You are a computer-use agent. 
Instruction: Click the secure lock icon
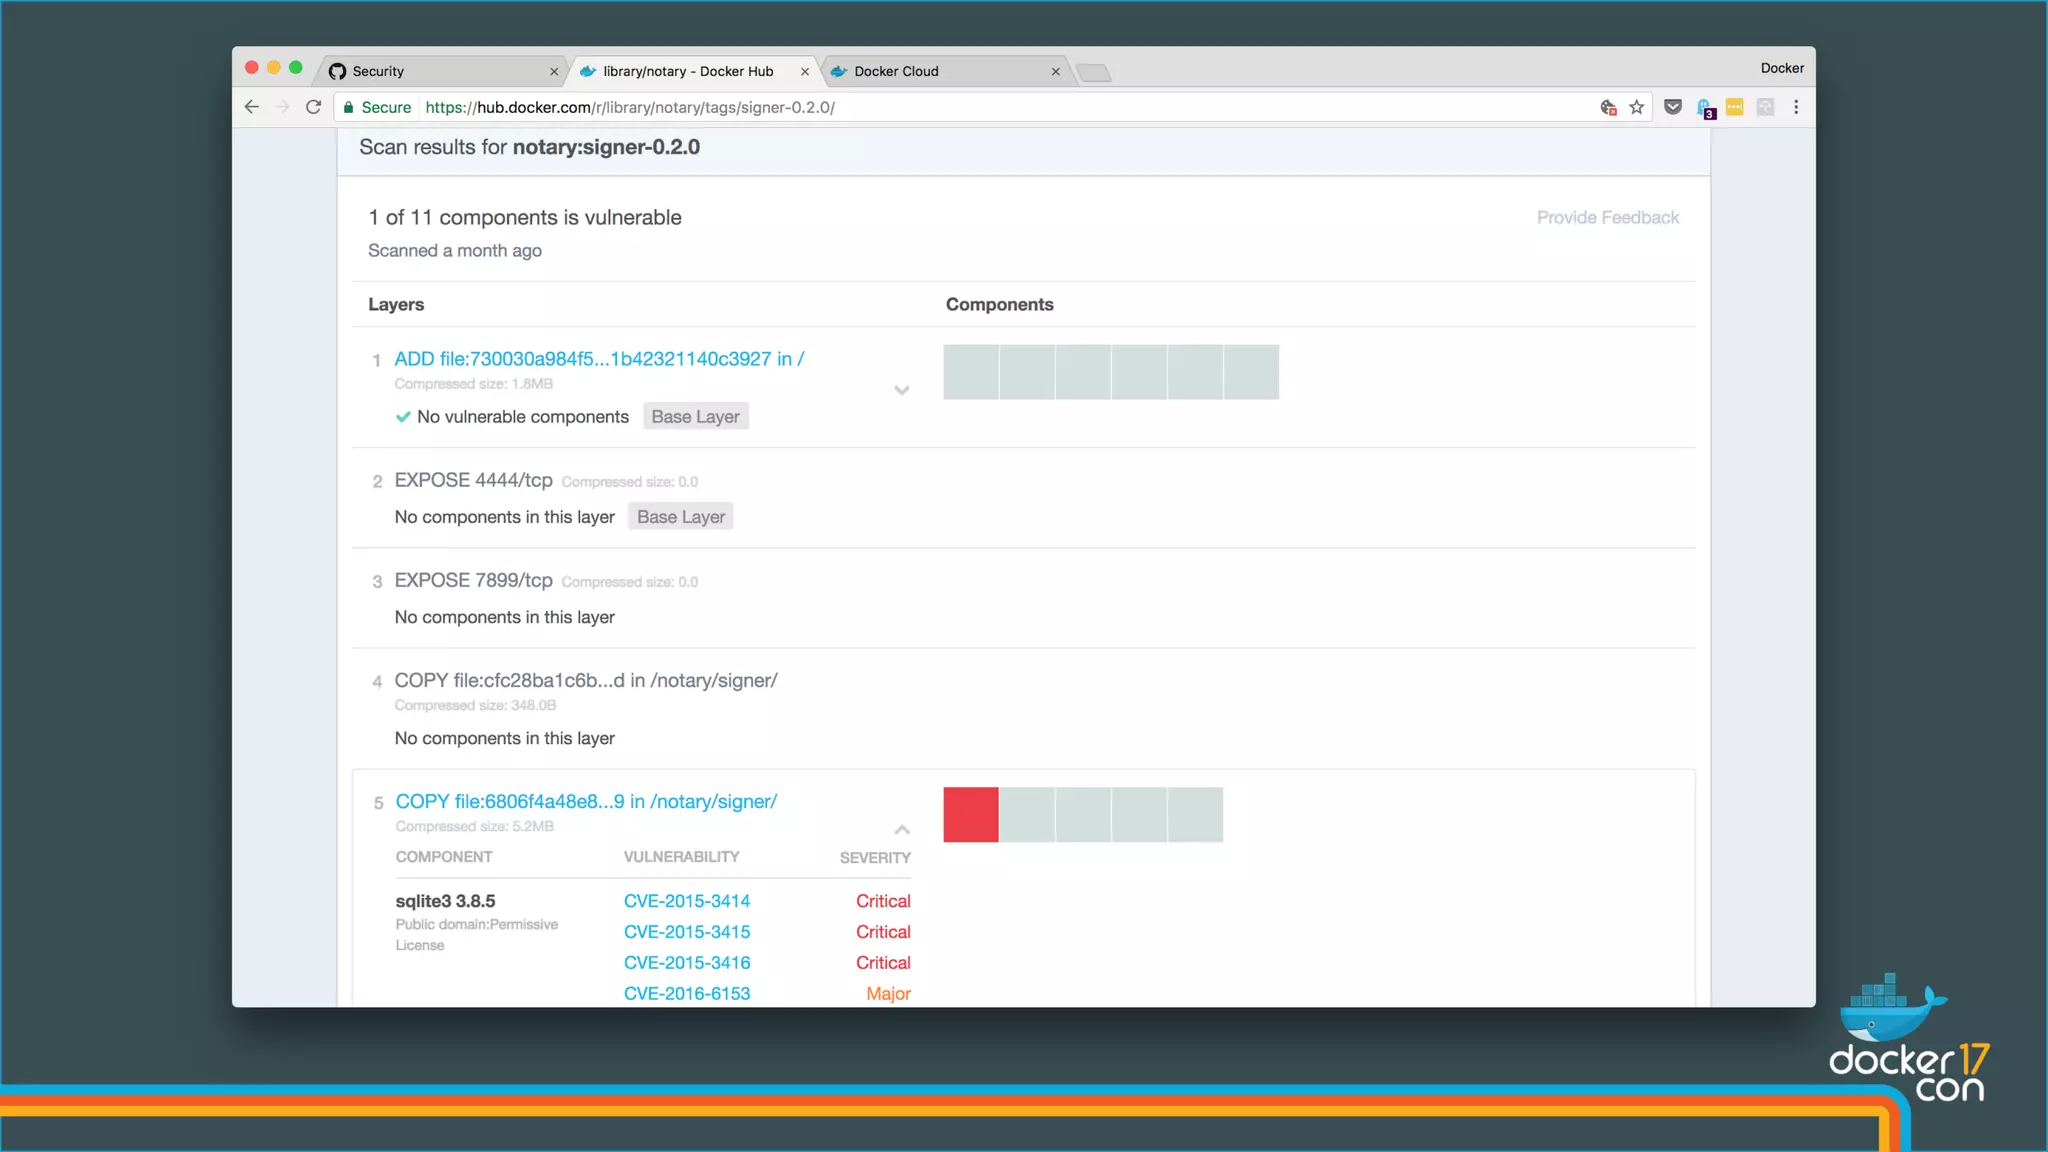tap(348, 107)
